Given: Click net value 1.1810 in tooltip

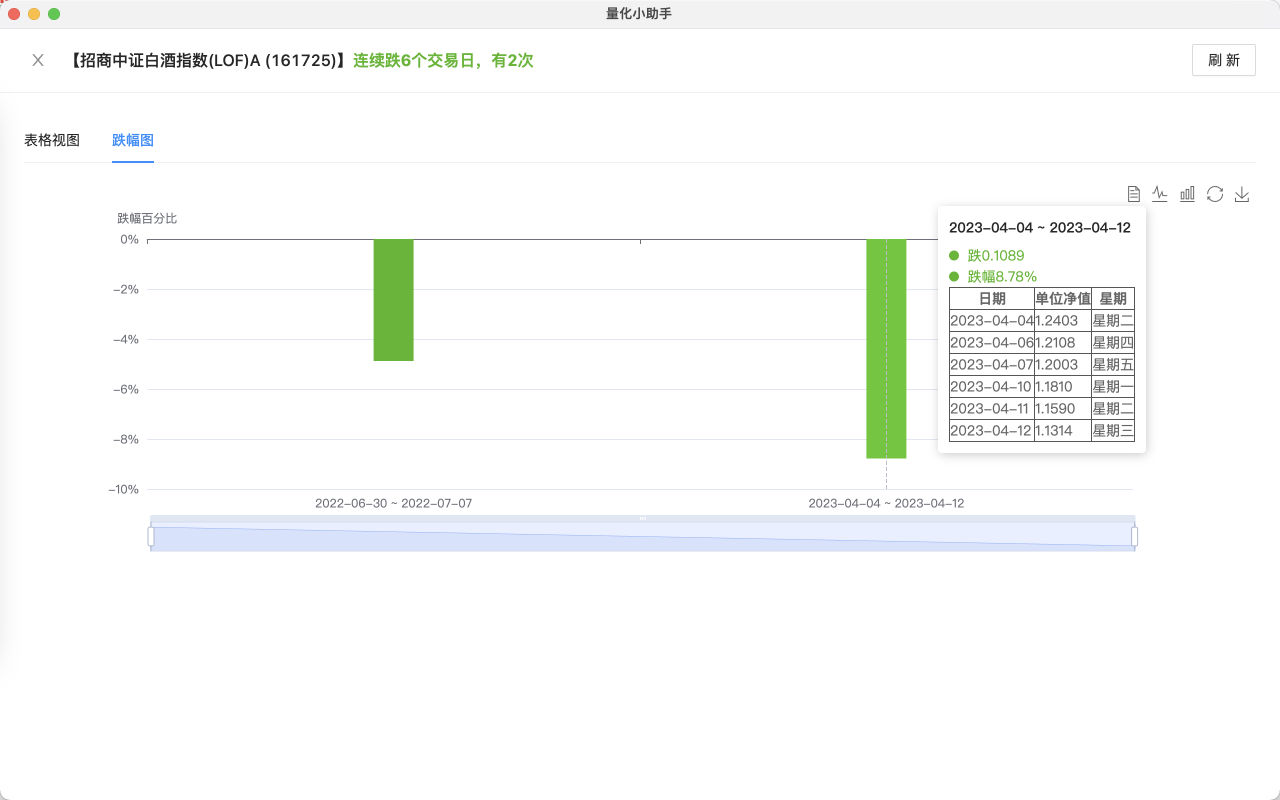Looking at the screenshot, I should (x=1063, y=387).
